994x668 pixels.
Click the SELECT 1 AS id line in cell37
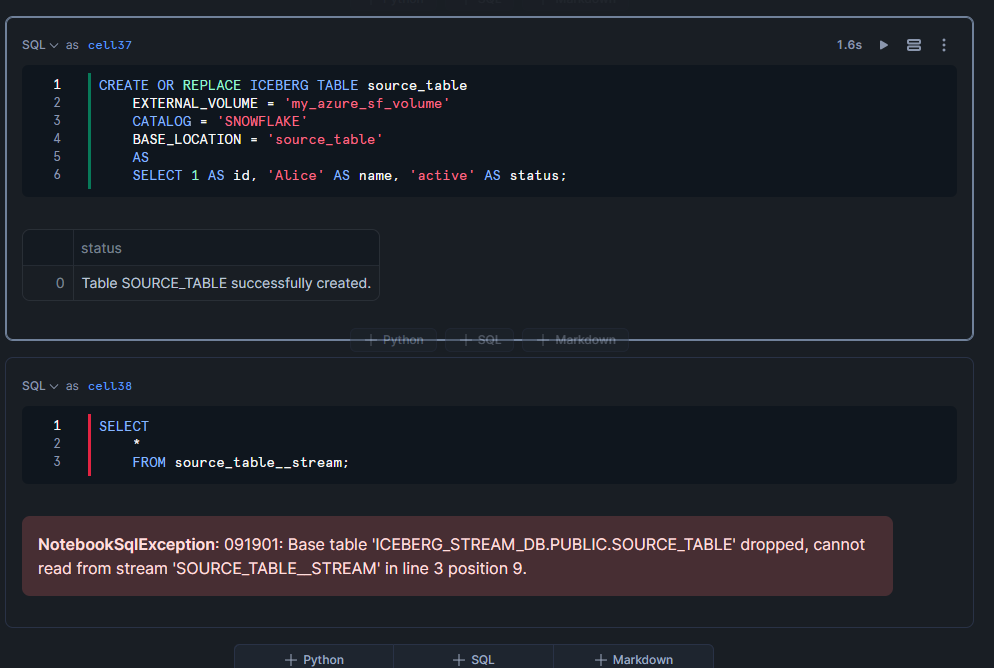[x=349, y=176]
